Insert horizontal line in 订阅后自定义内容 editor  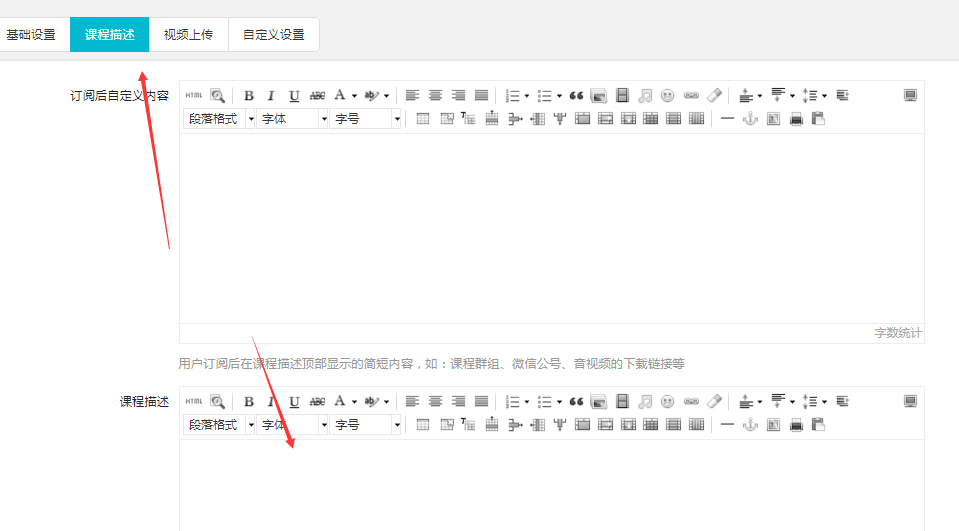click(x=727, y=119)
